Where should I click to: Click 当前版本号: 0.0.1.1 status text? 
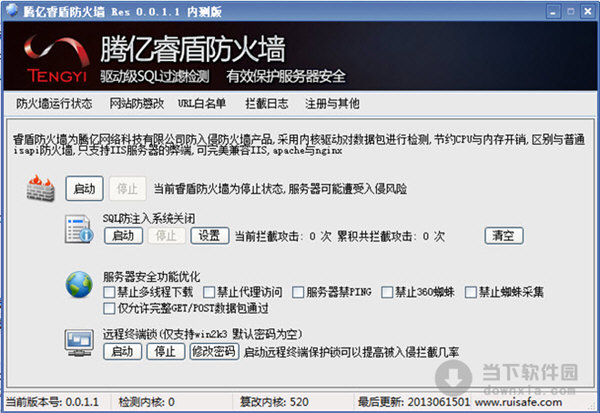point(52,402)
